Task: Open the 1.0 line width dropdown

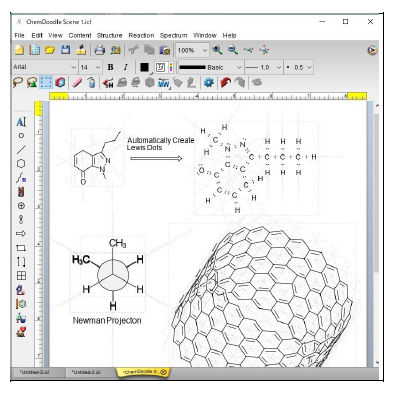Action: point(264,67)
